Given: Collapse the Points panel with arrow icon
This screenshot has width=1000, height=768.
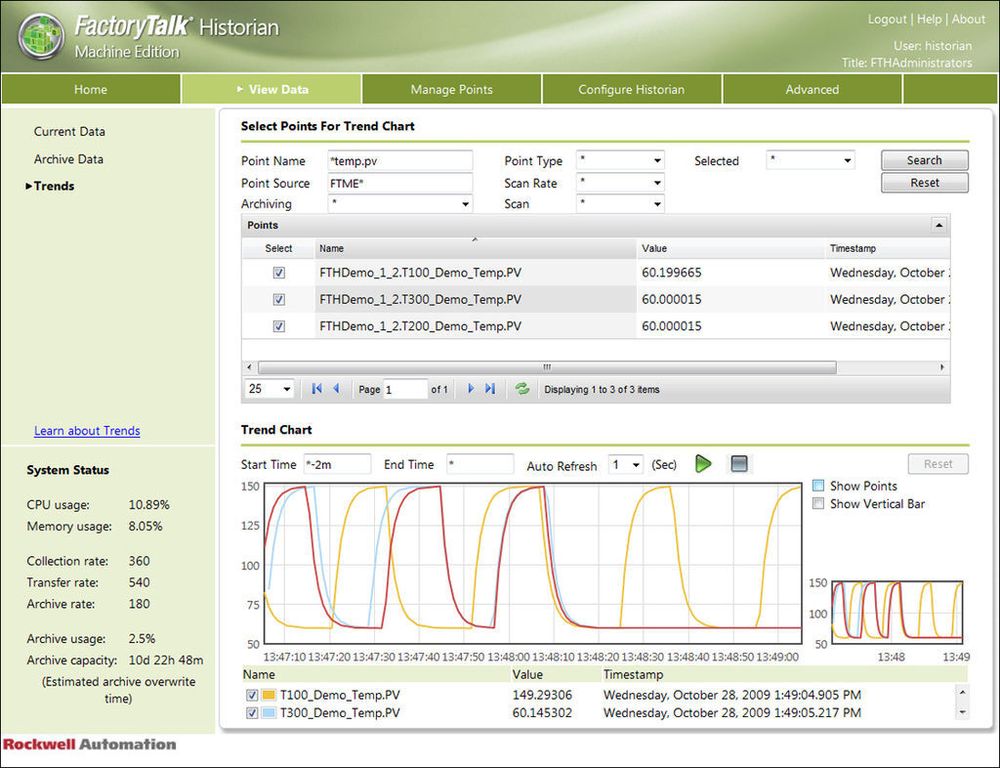Looking at the screenshot, I should [x=938, y=226].
